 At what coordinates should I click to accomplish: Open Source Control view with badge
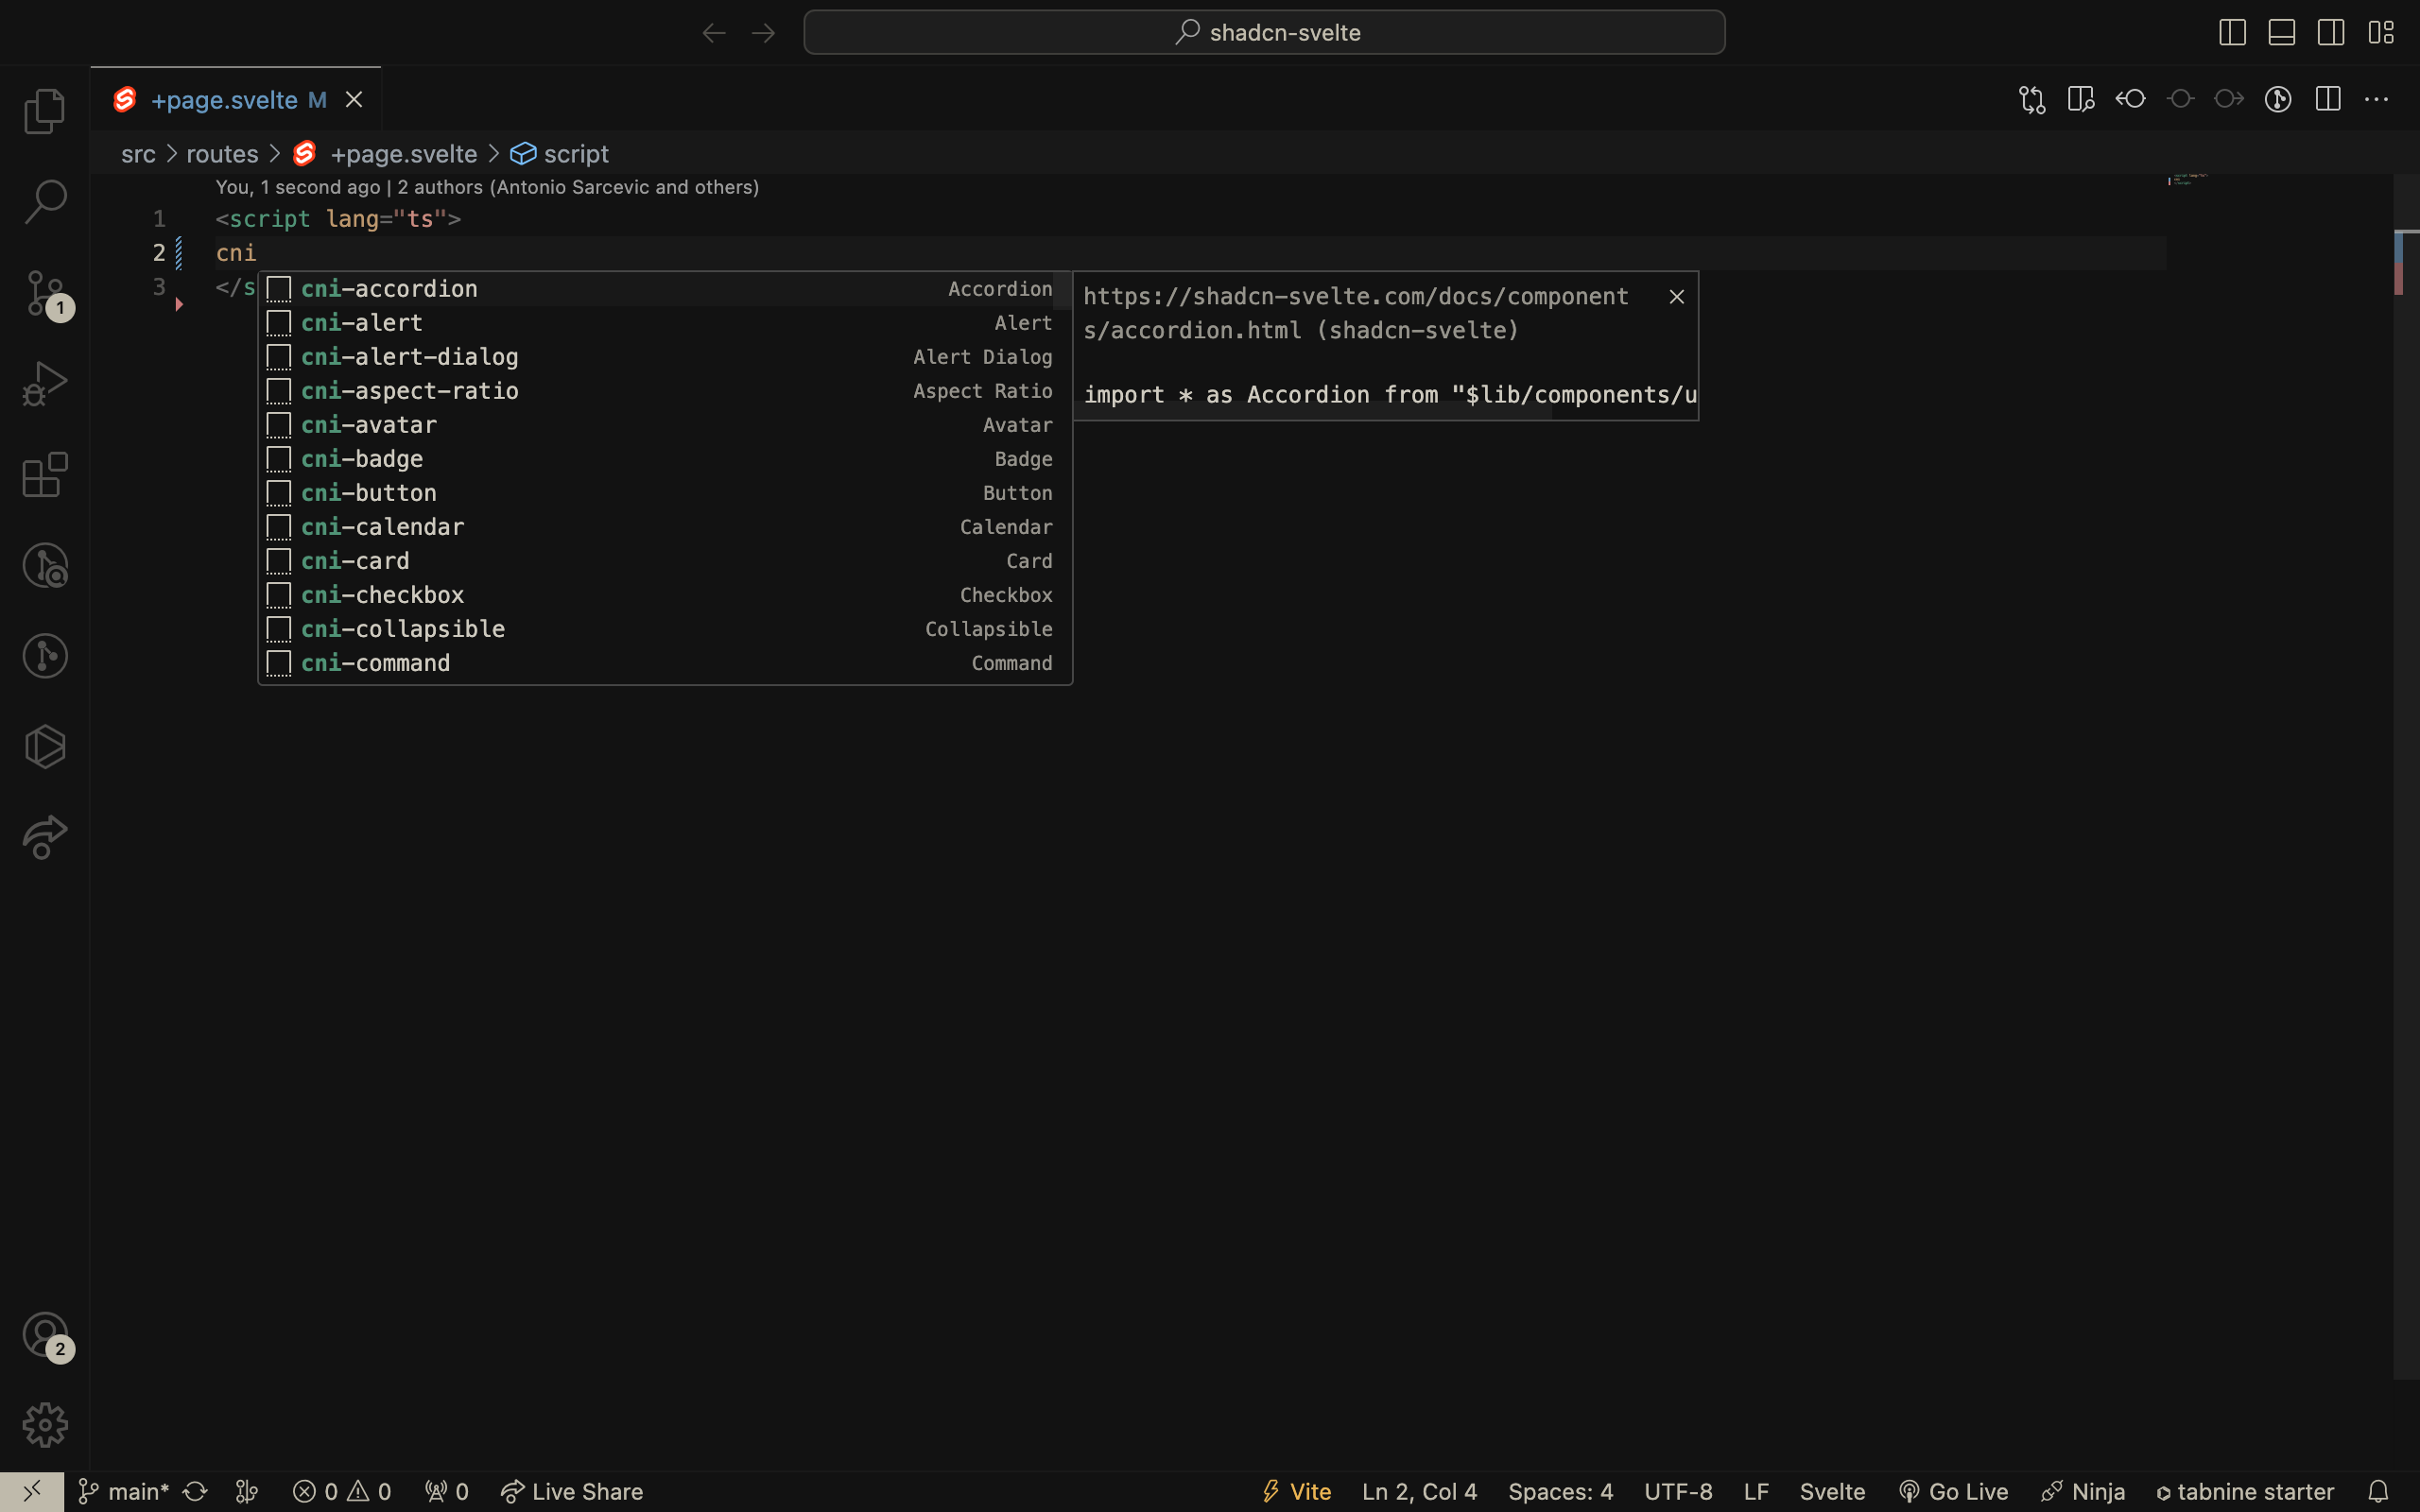[x=45, y=293]
